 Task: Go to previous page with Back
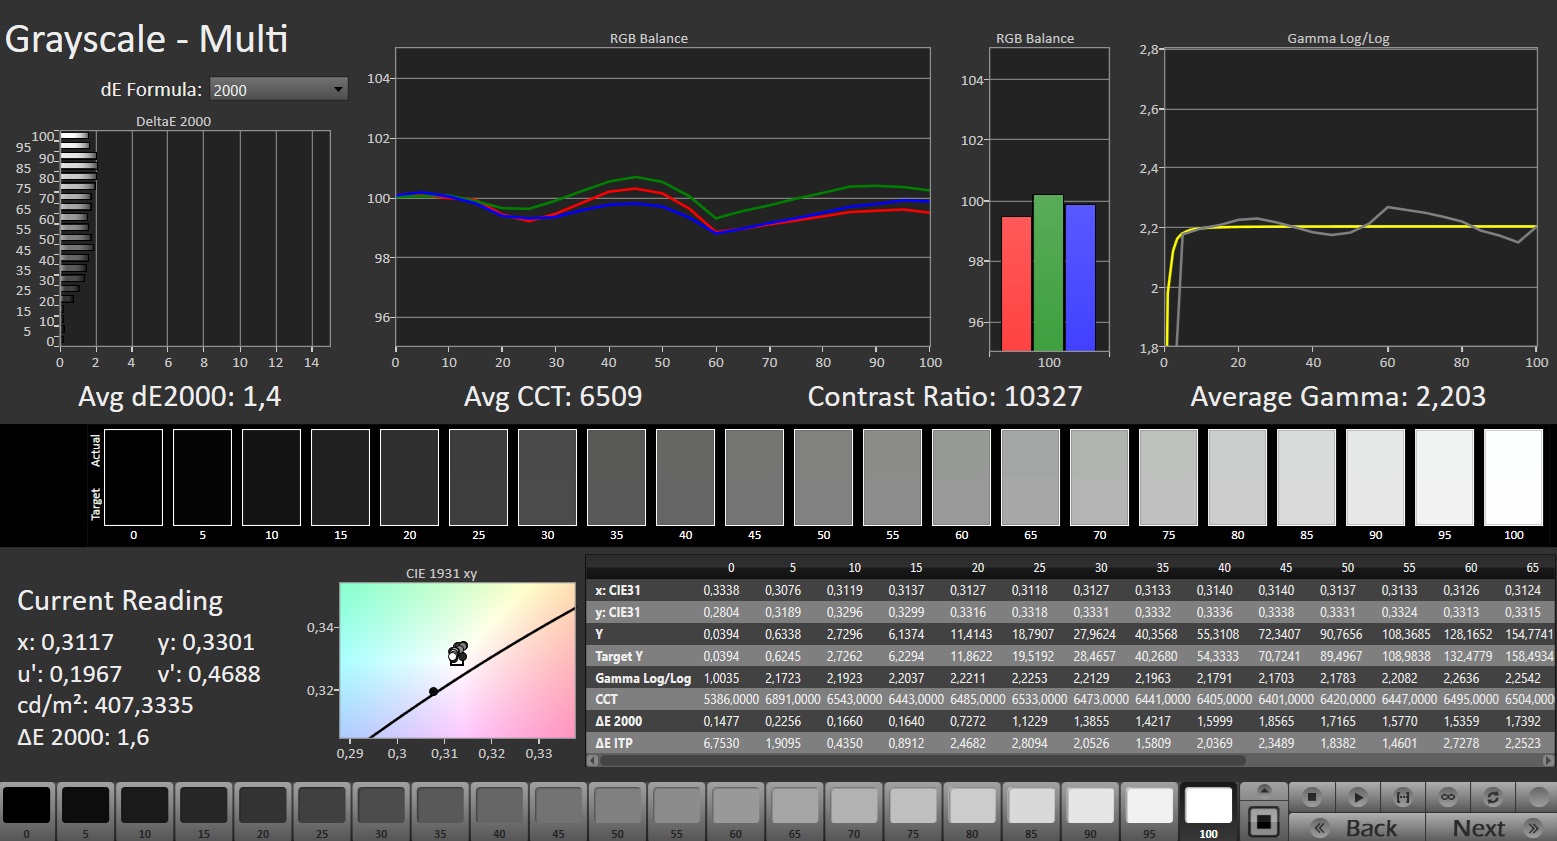click(1356, 827)
